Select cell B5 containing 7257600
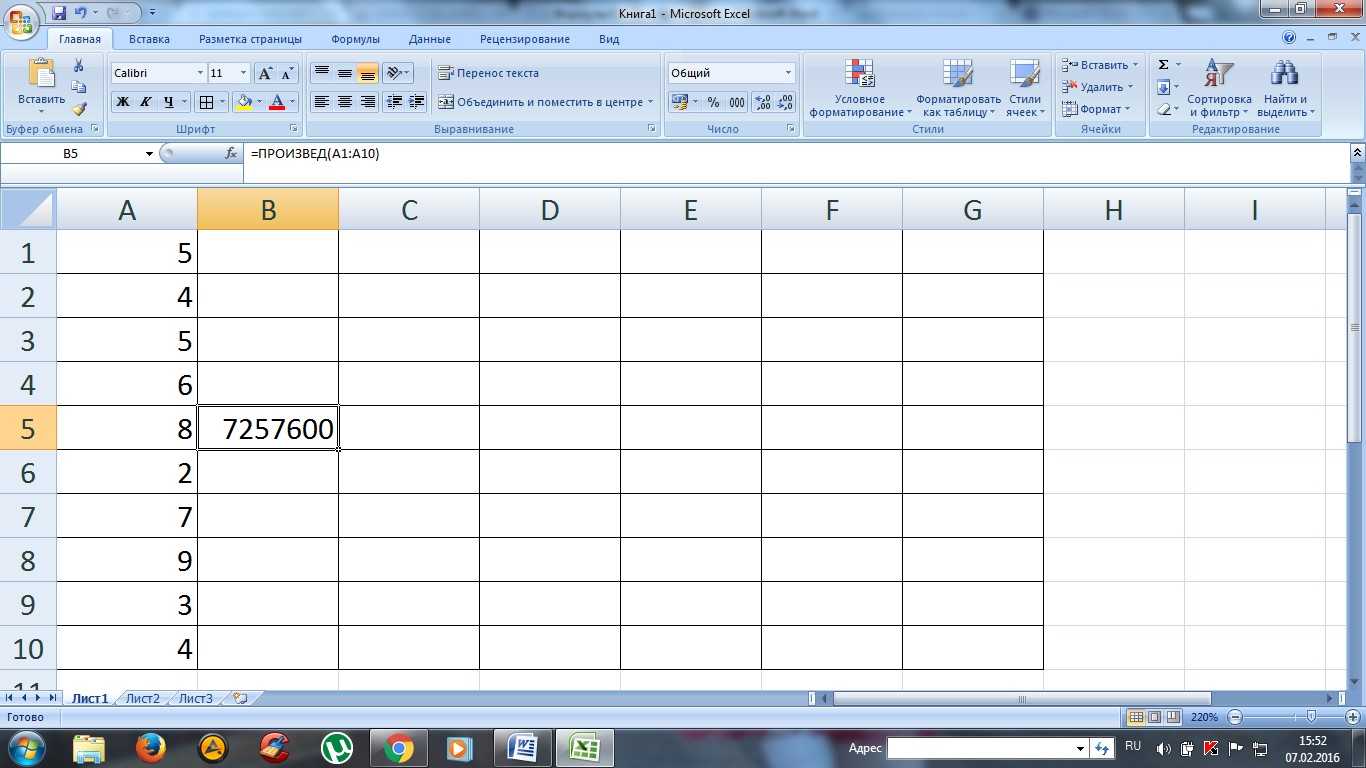 tap(268, 429)
